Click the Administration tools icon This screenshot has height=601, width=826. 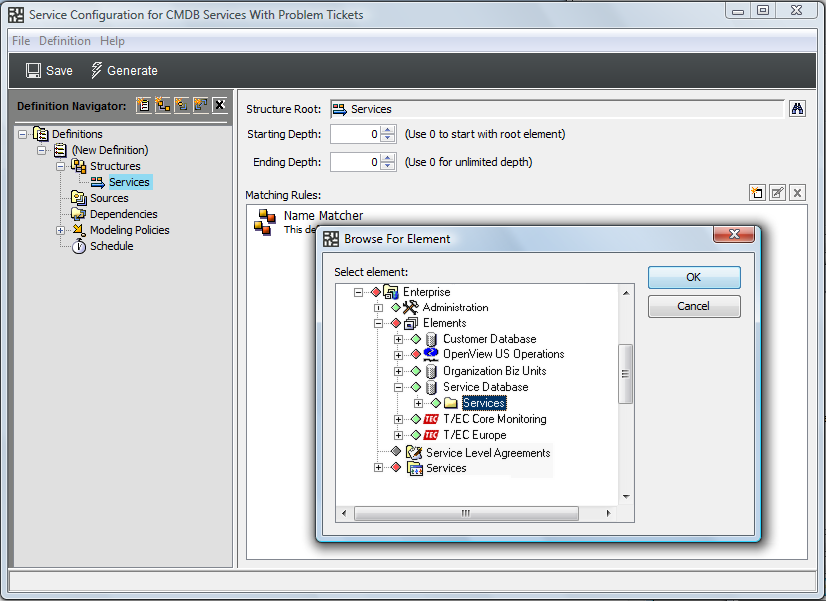click(410, 307)
